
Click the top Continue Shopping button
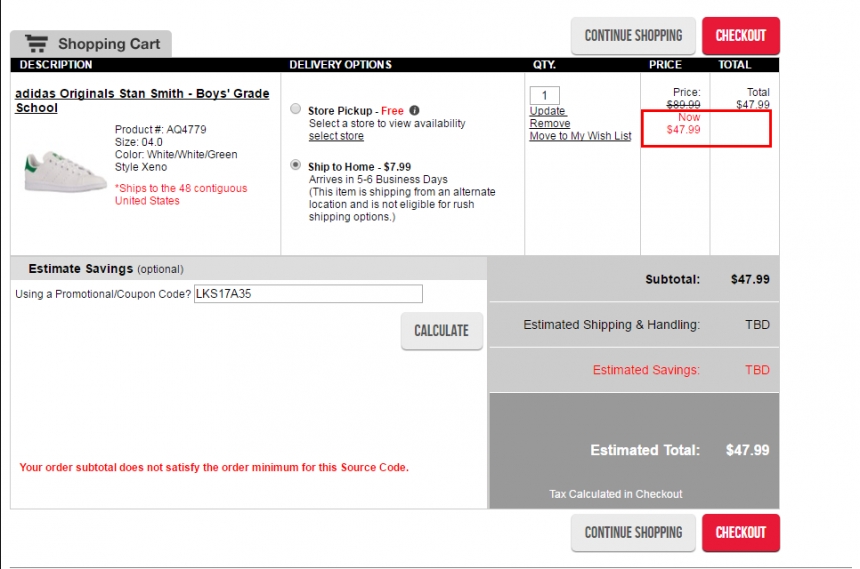pos(633,36)
